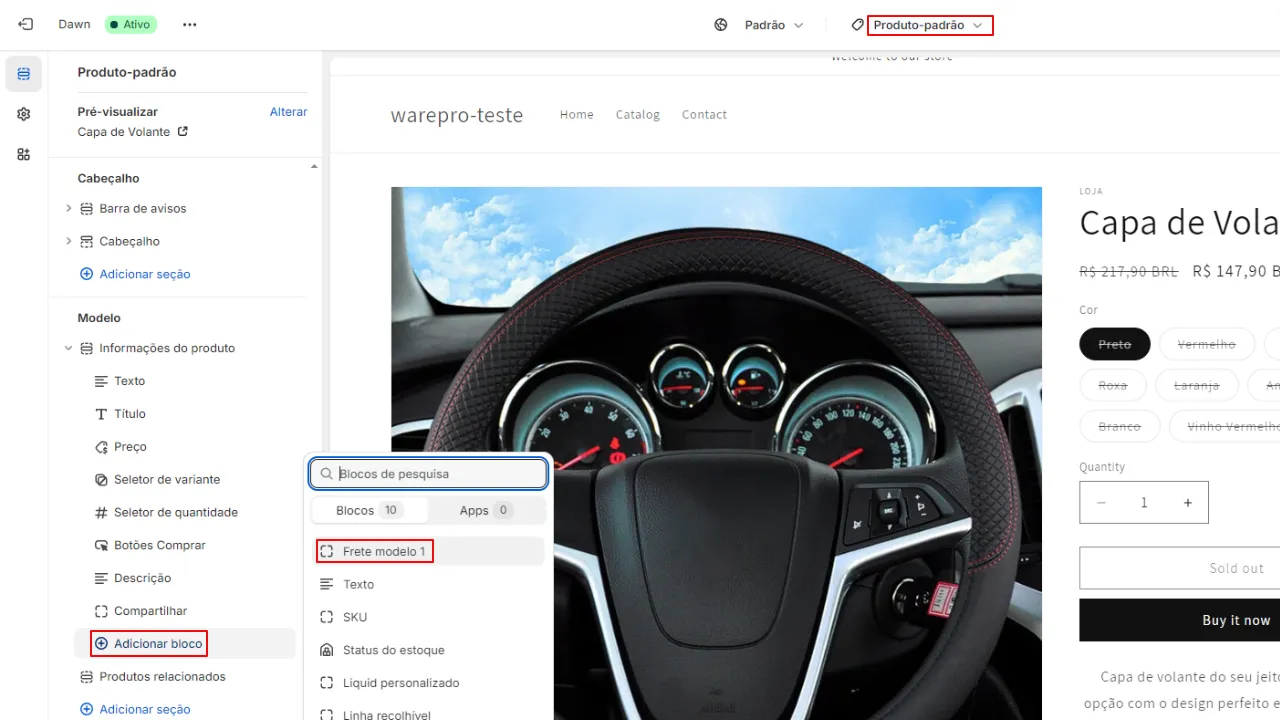
Task: Click the search magnifier icon in block picker
Action: [326, 474]
